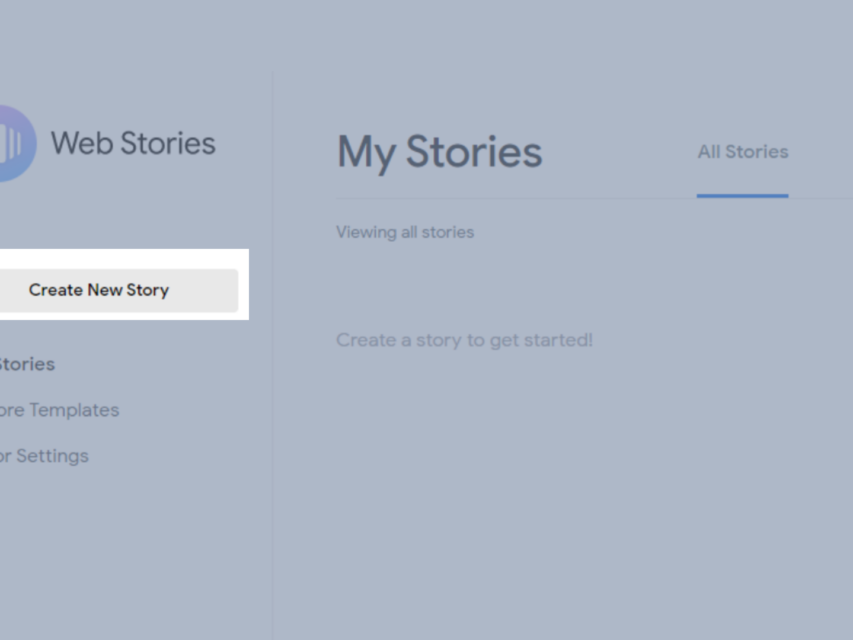853x640 pixels.
Task: Click "Create a story to get started!" text
Action: coord(465,340)
